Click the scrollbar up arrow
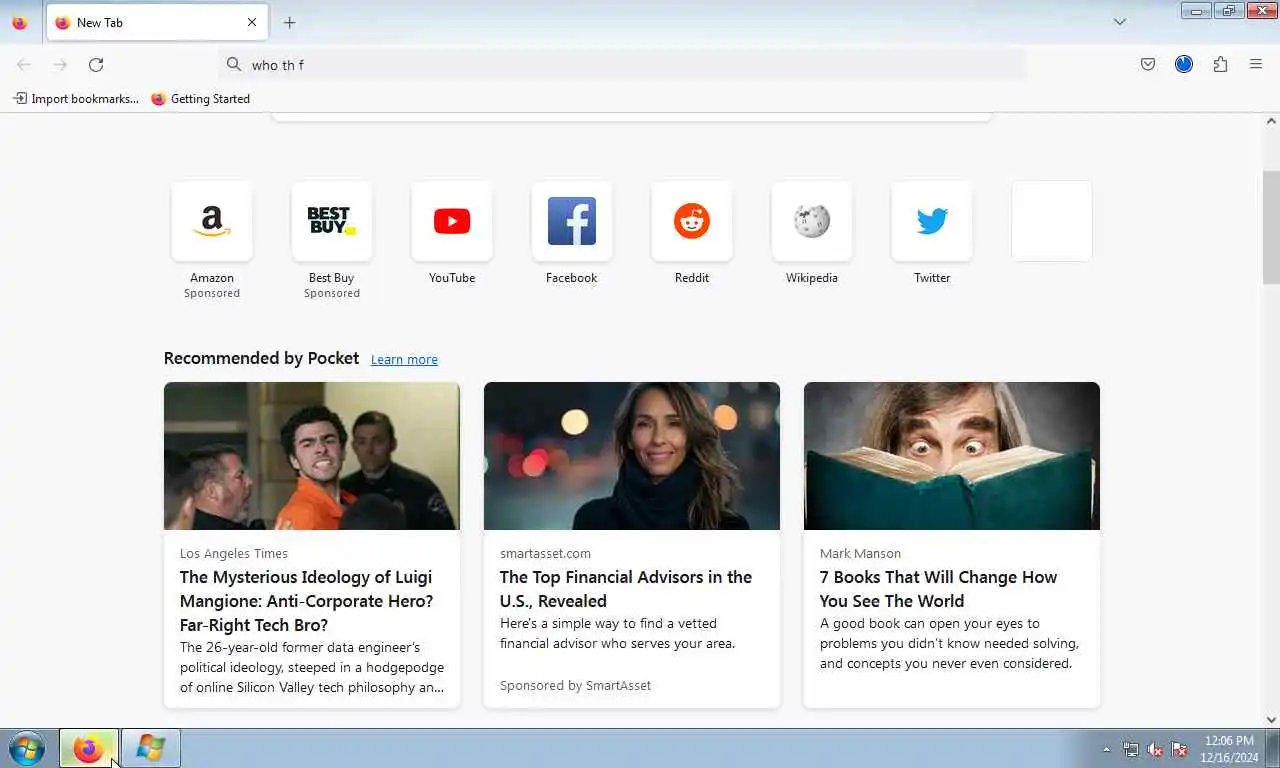 point(1271,120)
